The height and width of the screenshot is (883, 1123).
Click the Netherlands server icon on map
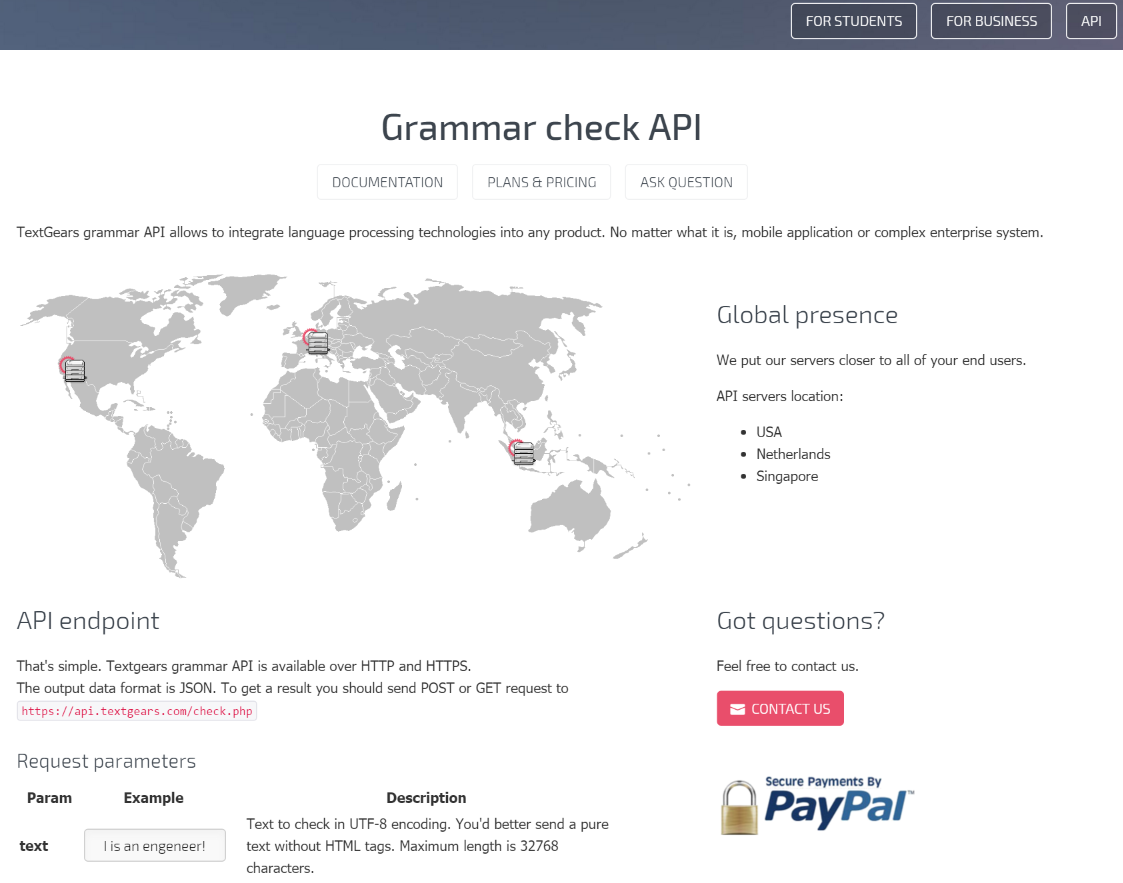pyautogui.click(x=317, y=342)
